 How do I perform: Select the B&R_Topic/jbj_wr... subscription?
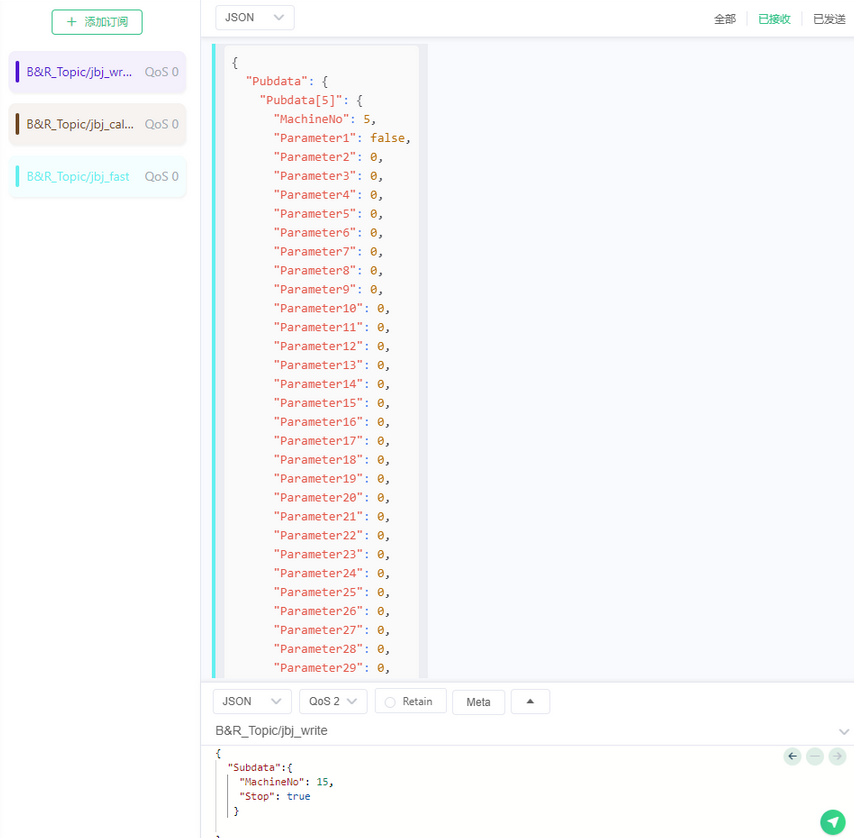(x=80, y=72)
